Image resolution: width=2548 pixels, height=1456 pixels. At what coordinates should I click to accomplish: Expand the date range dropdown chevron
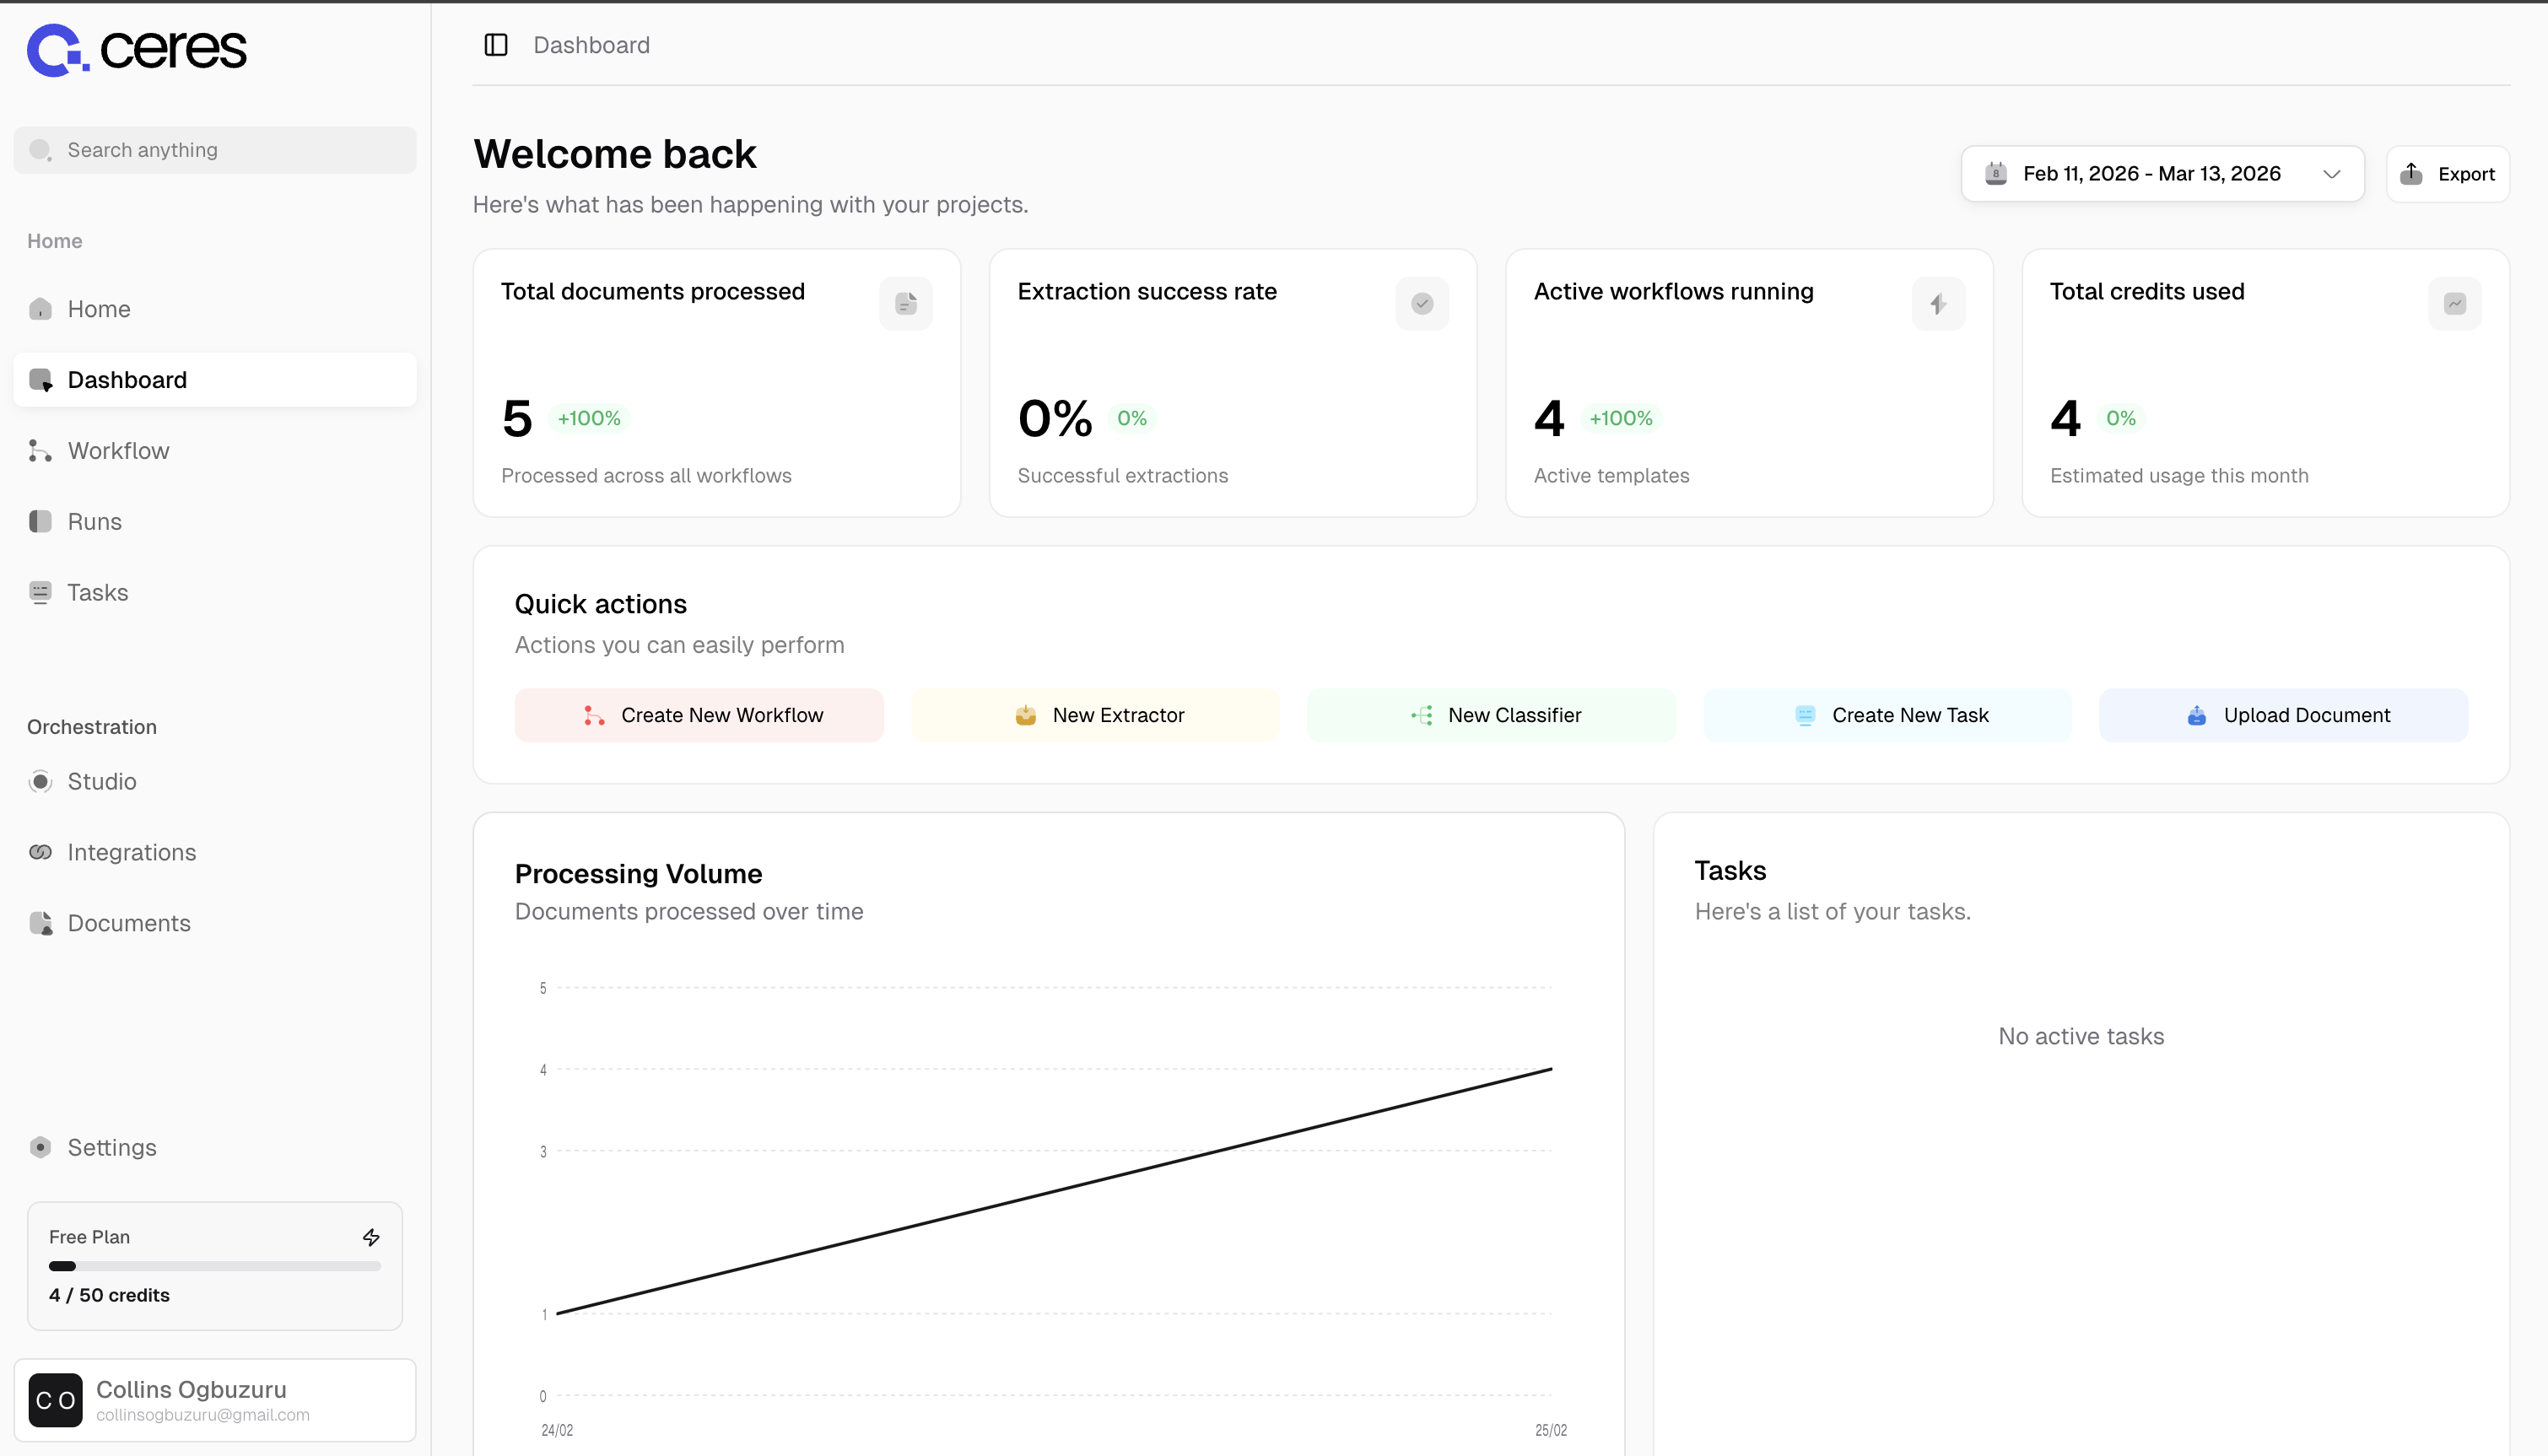coord(2331,174)
